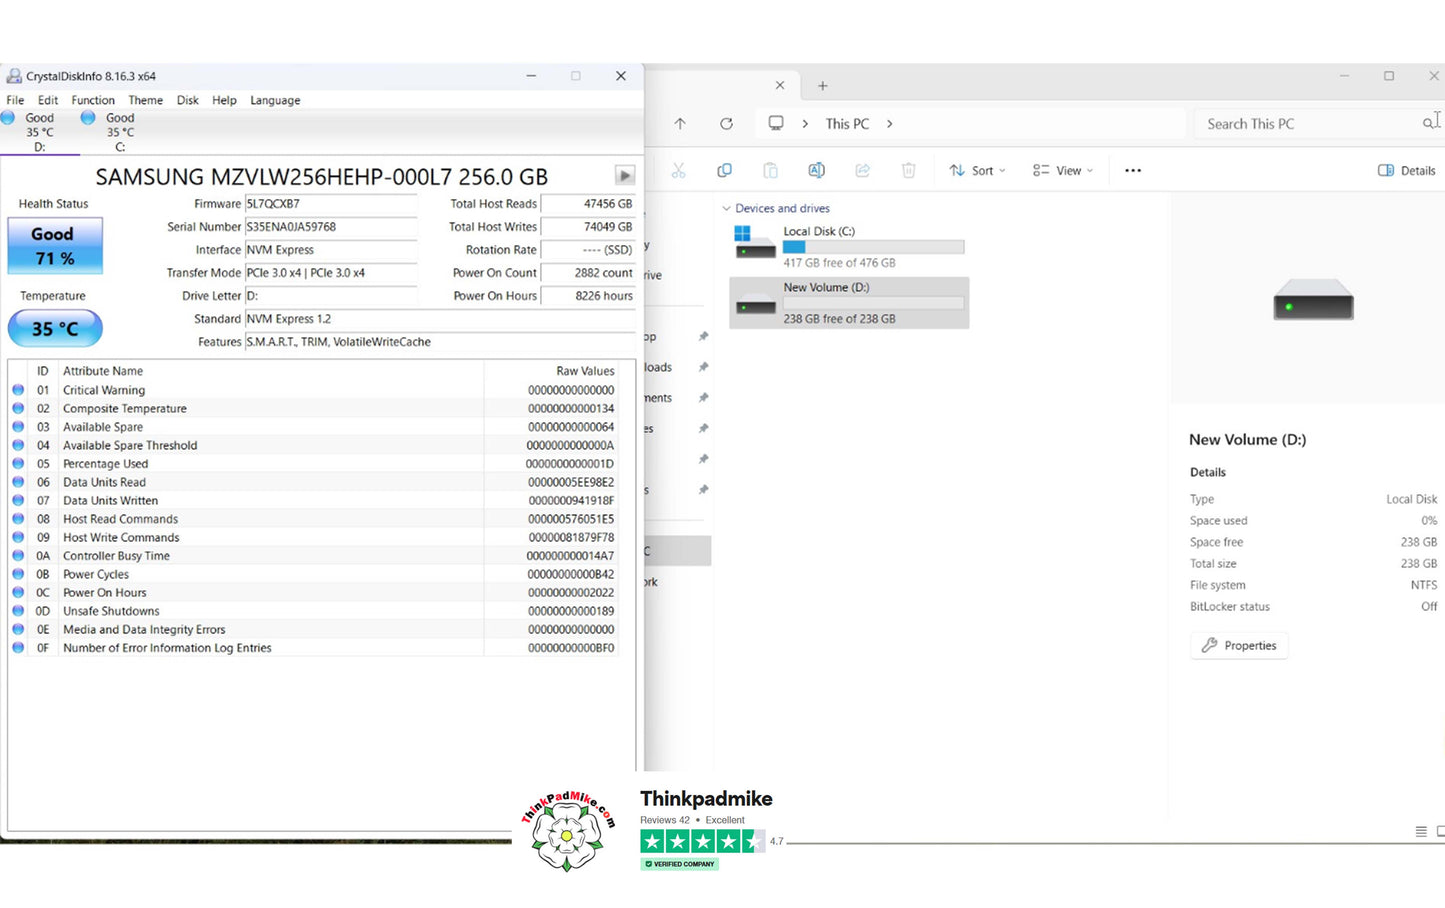Click the Share icon in Explorer toolbar
1445x908 pixels.
862,171
